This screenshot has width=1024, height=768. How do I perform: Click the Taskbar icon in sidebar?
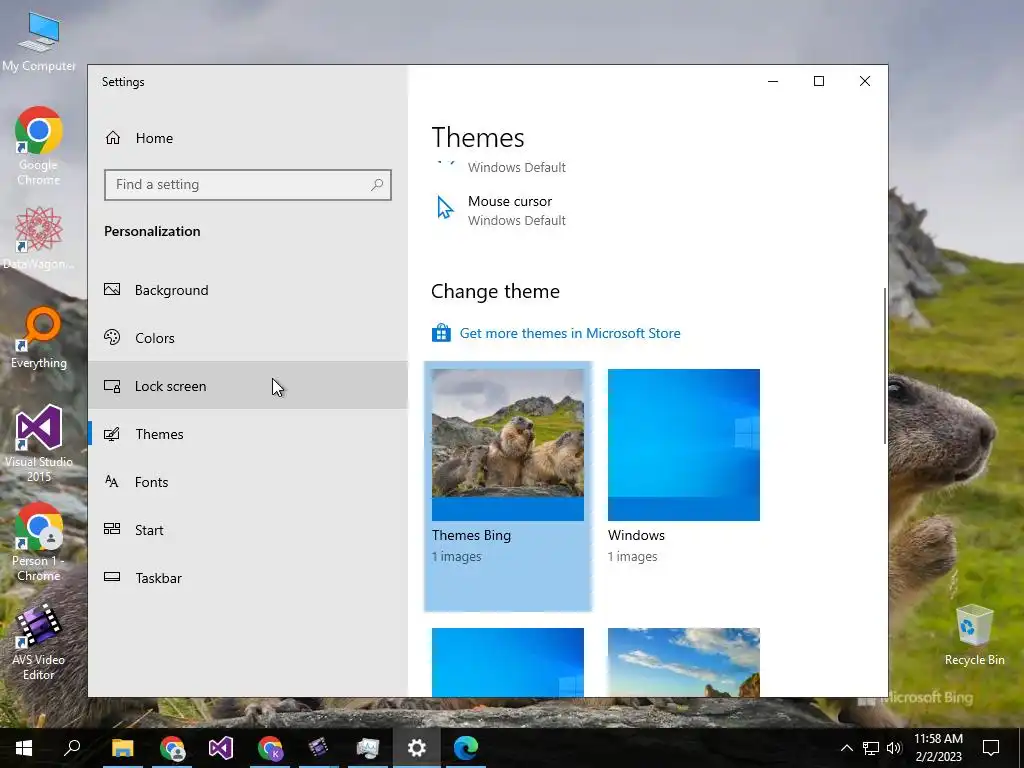click(112, 577)
